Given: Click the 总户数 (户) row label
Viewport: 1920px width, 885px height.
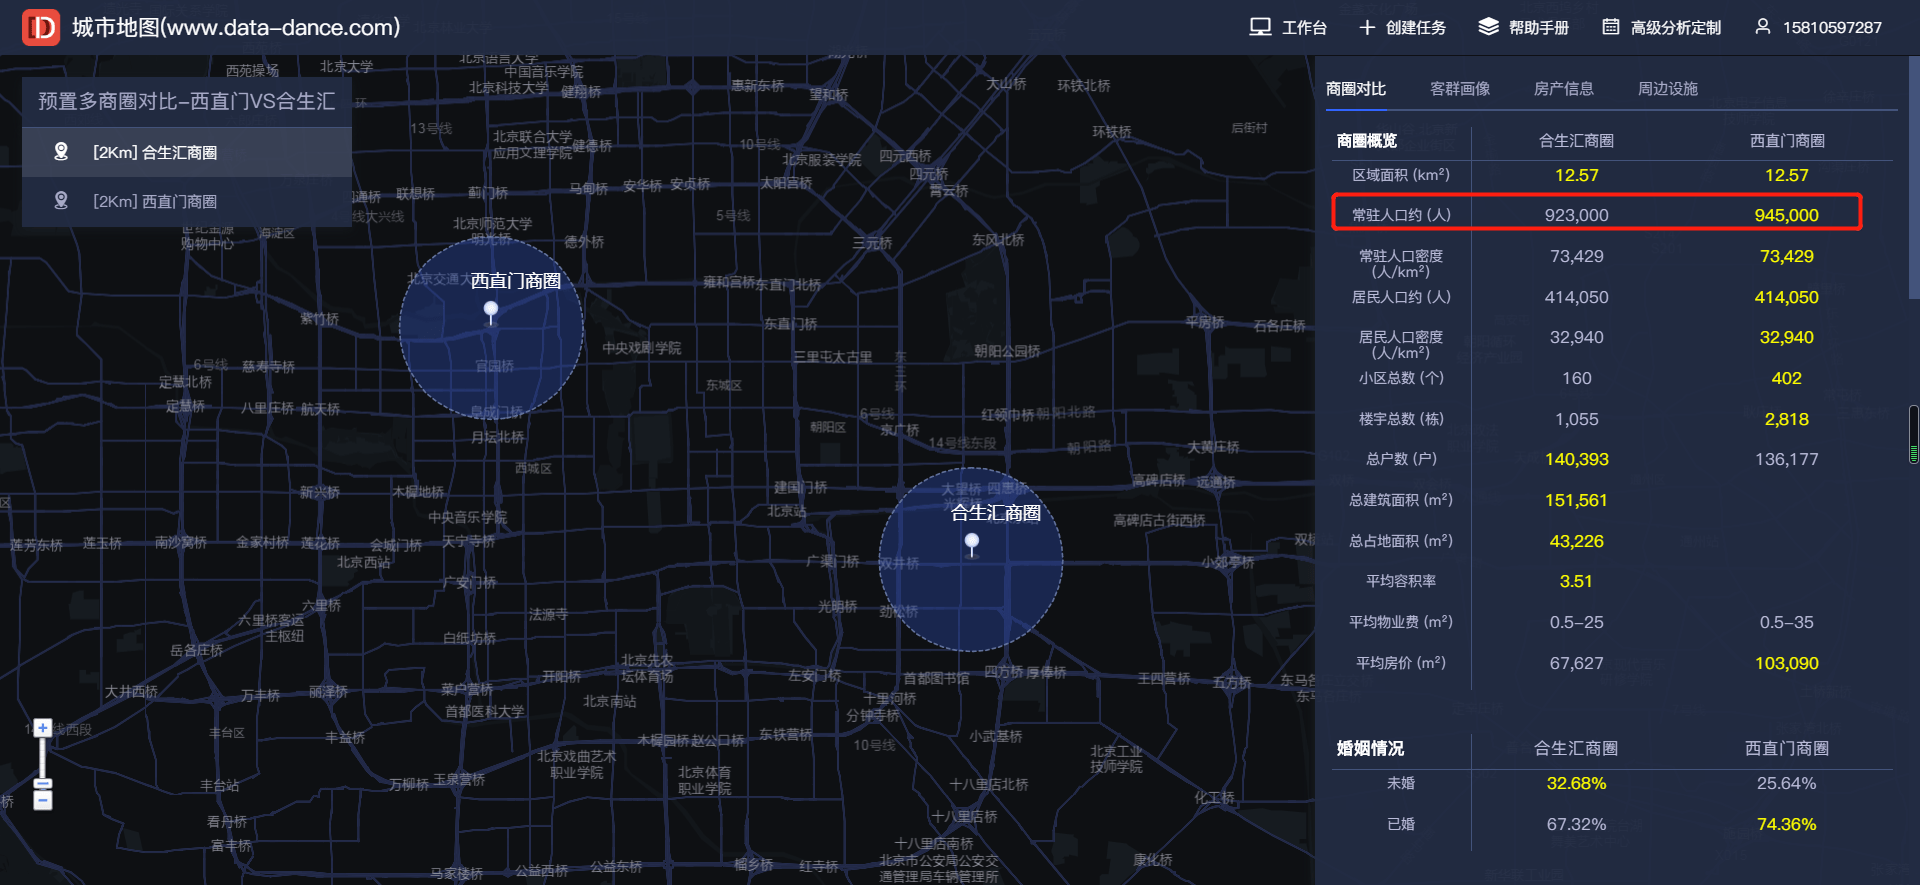Looking at the screenshot, I should pos(1401,459).
